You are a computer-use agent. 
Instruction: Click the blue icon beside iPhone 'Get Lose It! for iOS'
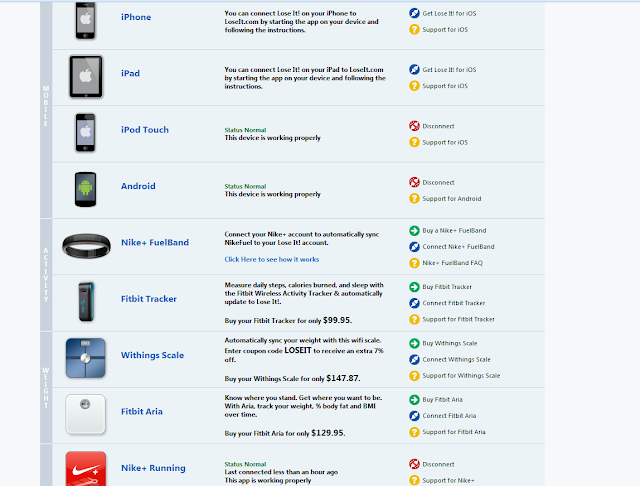click(414, 13)
